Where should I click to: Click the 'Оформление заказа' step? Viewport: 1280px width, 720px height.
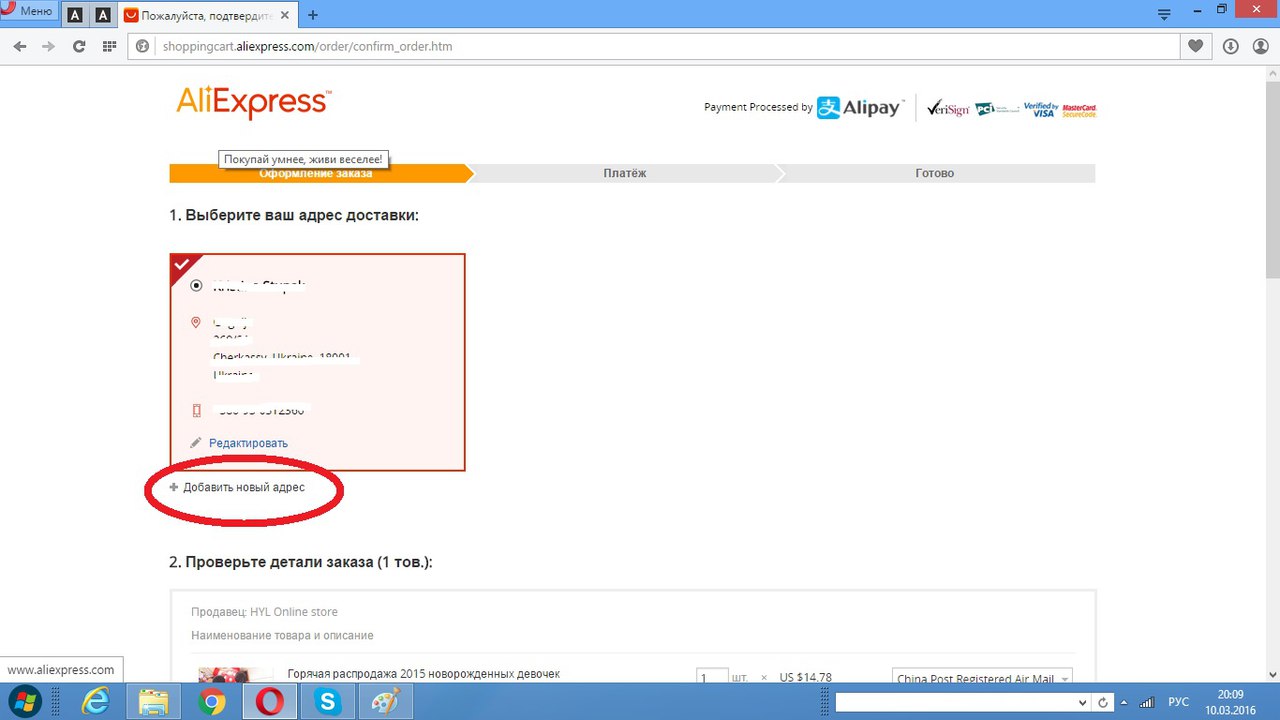[315, 173]
